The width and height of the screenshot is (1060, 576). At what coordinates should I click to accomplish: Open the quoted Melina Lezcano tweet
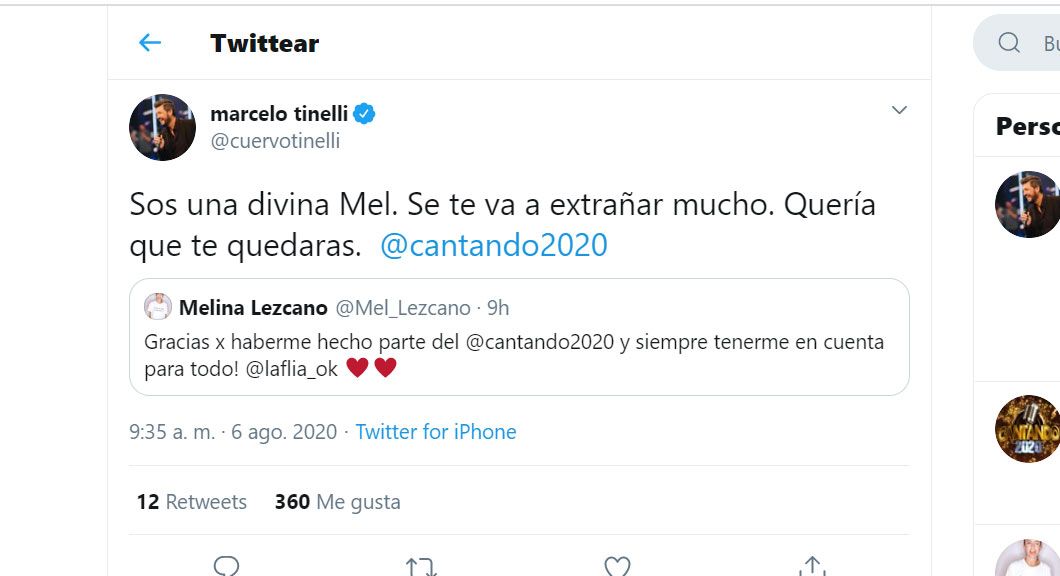(x=519, y=355)
